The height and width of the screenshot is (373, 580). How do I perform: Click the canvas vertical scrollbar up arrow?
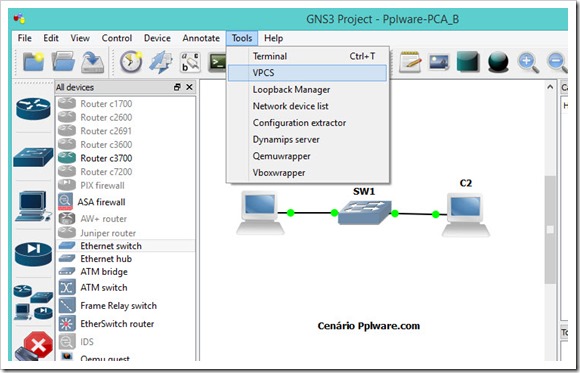coord(550,87)
